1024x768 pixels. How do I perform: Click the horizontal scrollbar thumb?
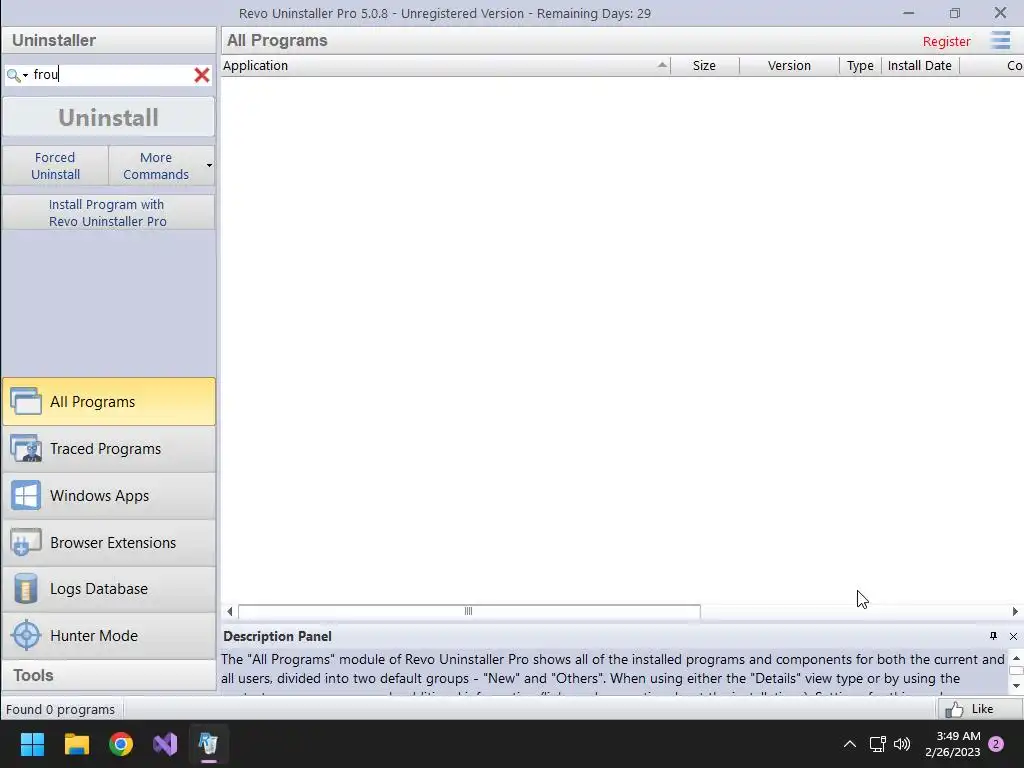(x=469, y=611)
